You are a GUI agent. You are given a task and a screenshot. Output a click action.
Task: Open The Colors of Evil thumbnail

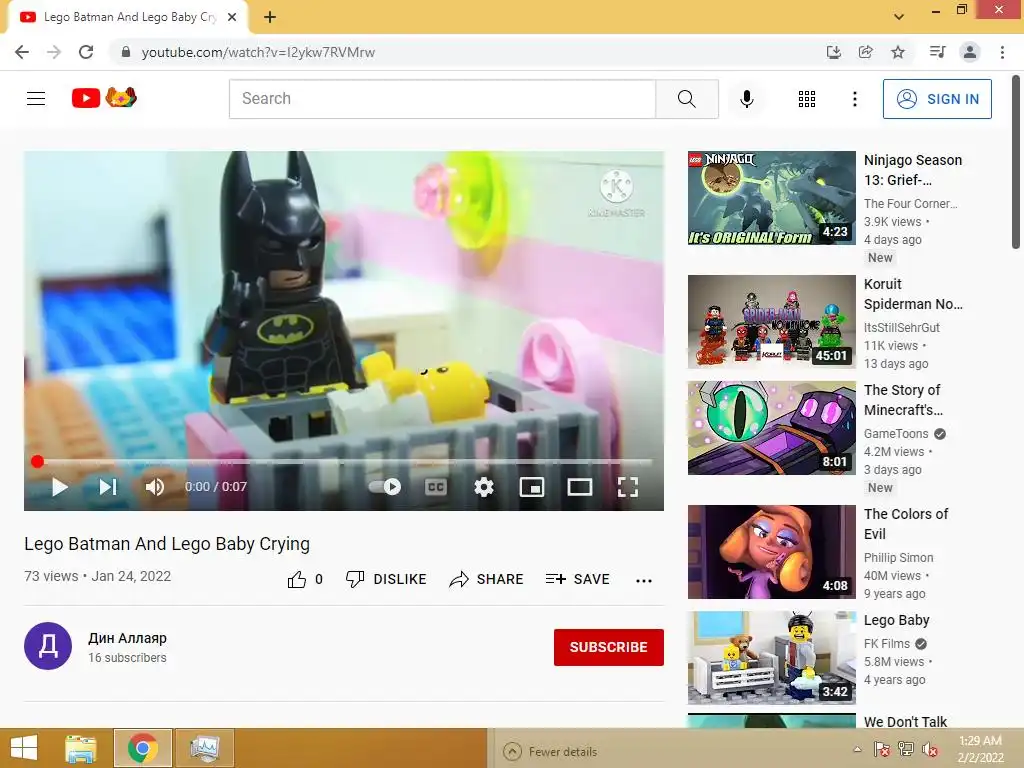pos(771,552)
